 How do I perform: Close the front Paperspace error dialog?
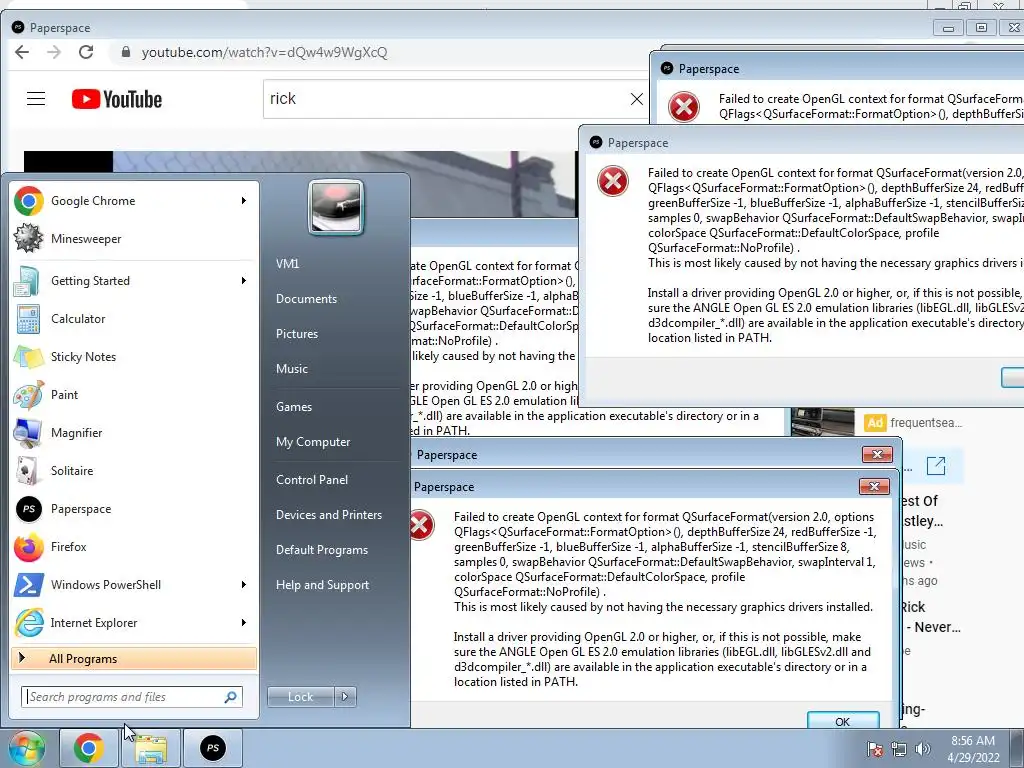coord(874,487)
